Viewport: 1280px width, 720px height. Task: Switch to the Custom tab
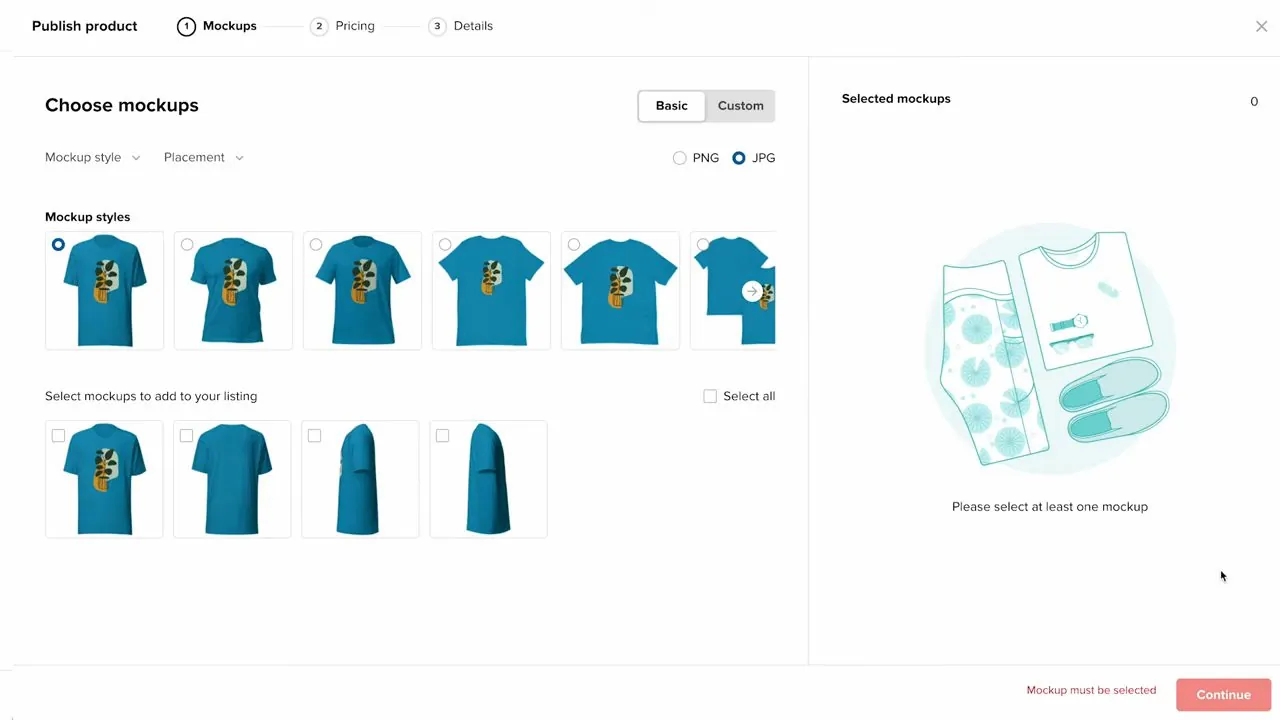tap(741, 106)
